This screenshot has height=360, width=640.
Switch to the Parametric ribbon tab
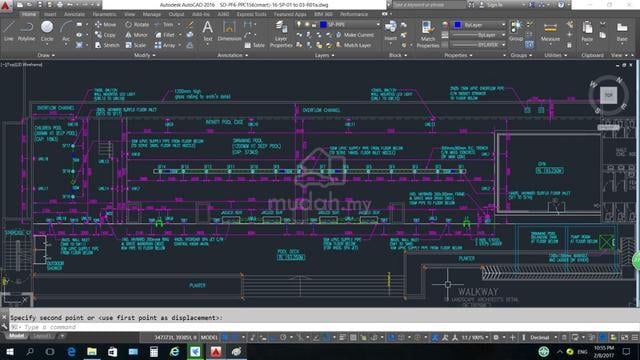coord(104,14)
